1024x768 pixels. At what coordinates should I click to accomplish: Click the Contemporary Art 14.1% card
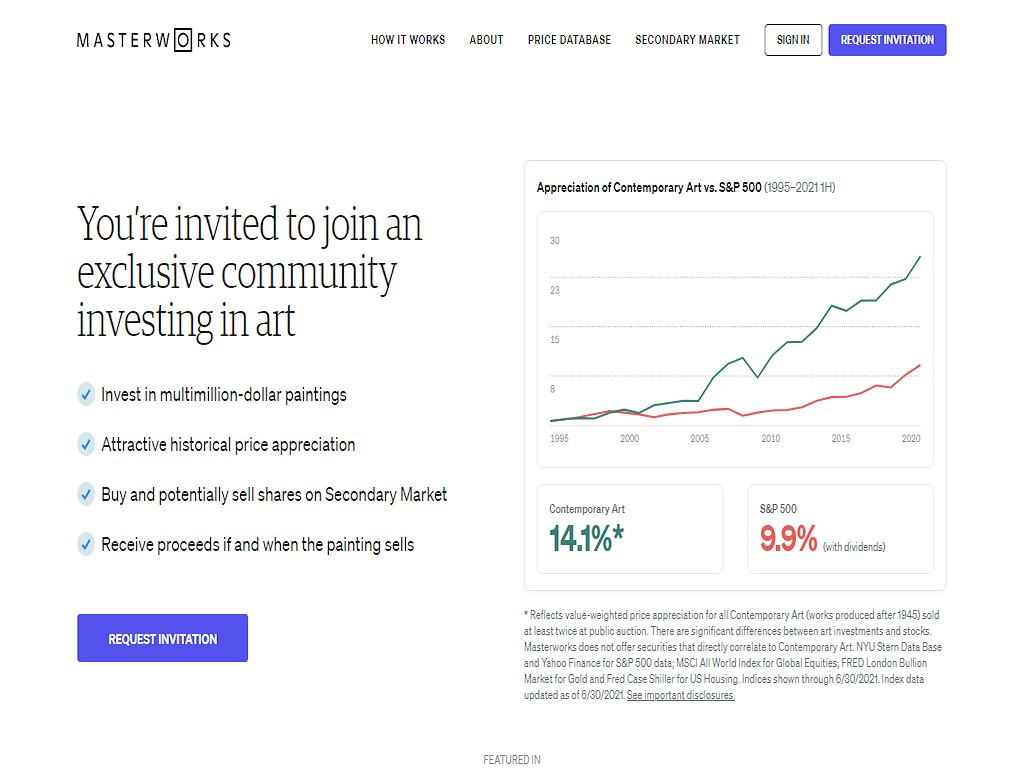click(630, 529)
